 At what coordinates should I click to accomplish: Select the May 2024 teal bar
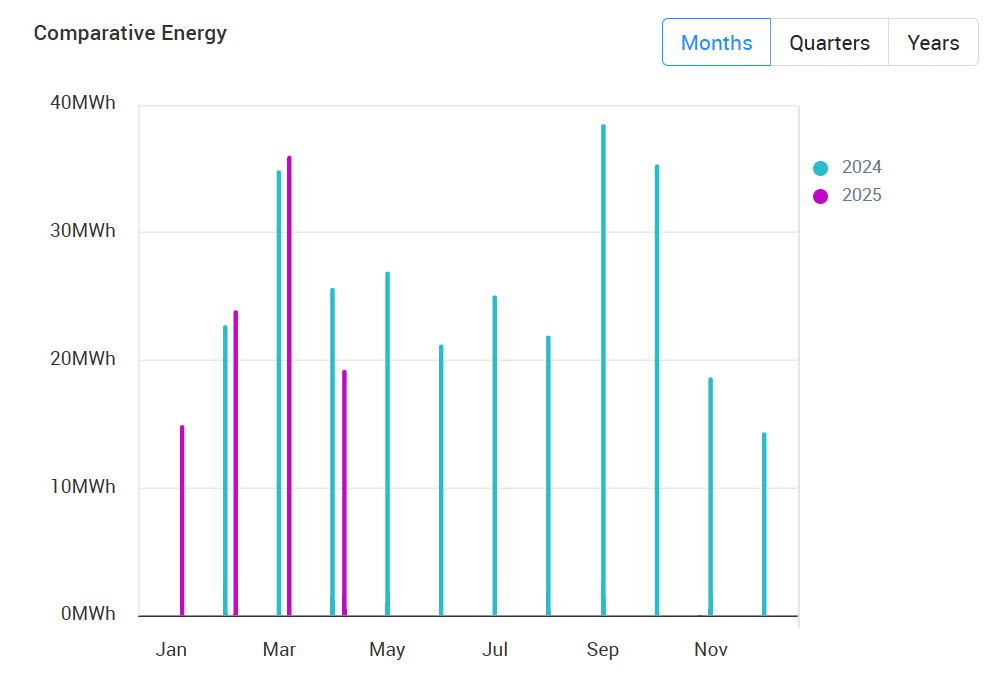[387, 443]
